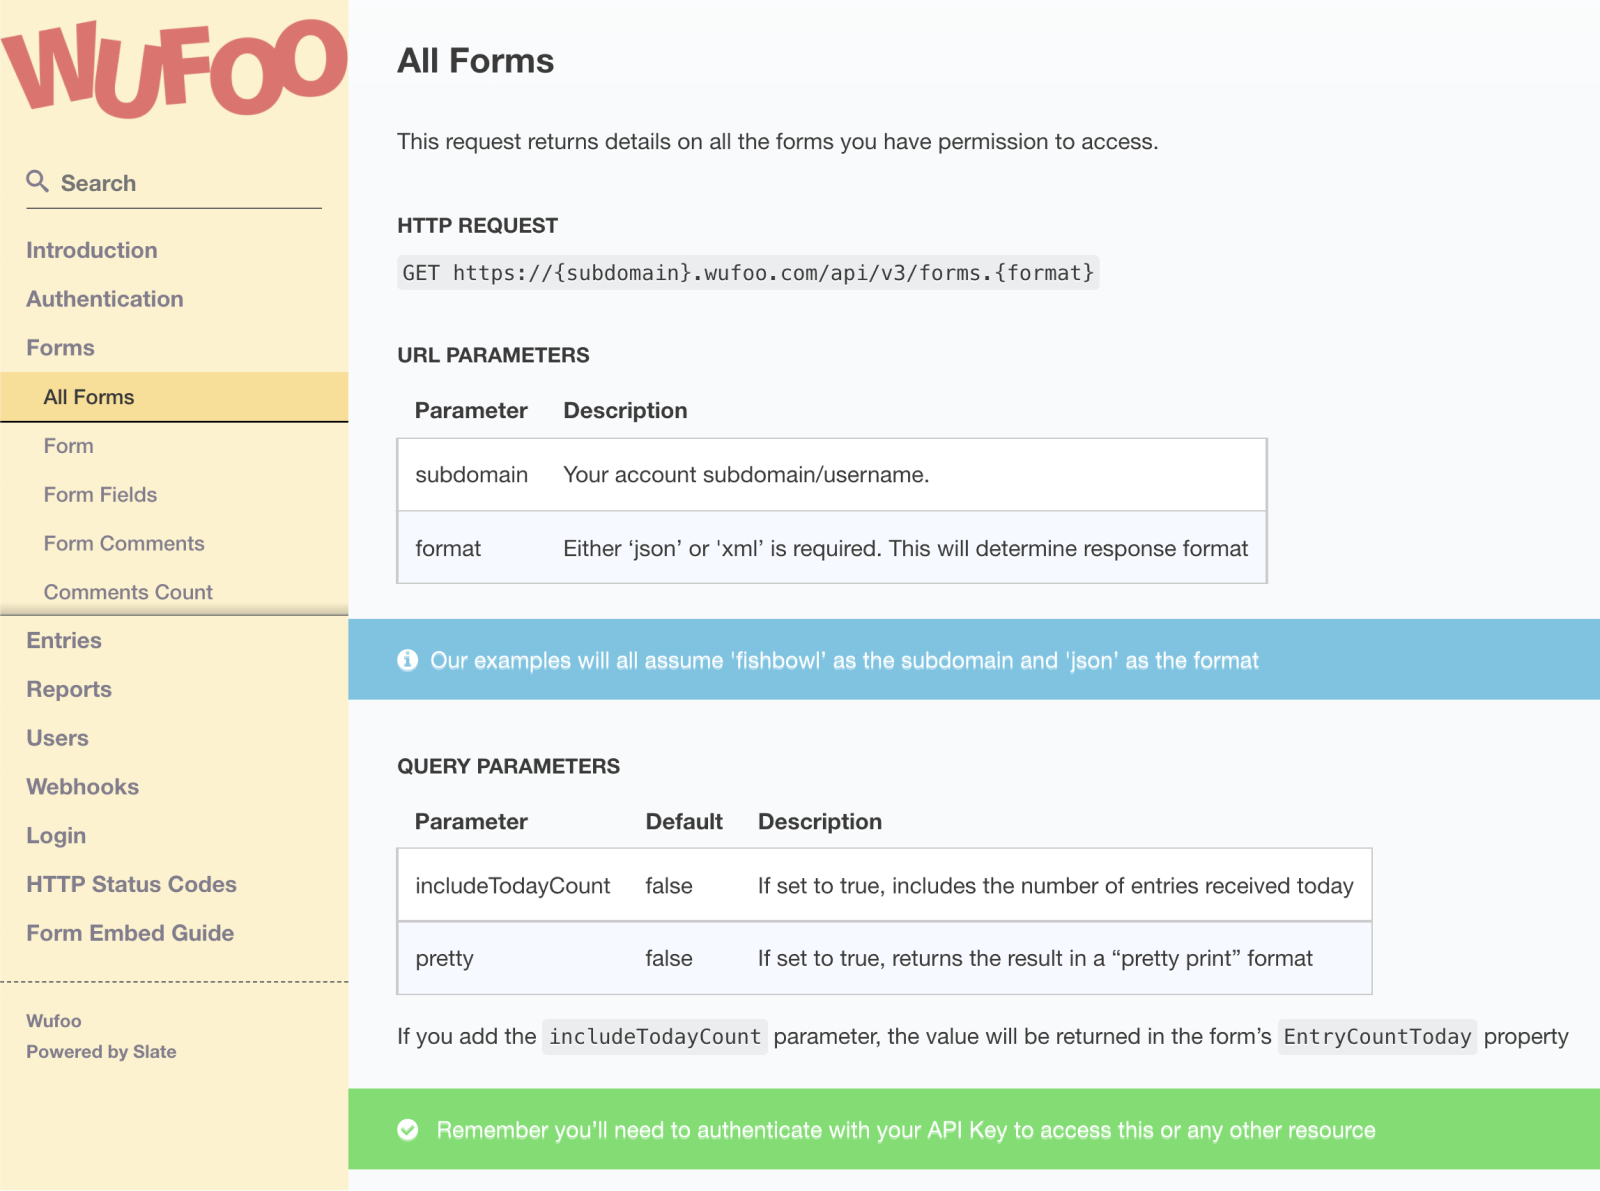
Task: Open the Comments Count page
Action: [x=127, y=591]
